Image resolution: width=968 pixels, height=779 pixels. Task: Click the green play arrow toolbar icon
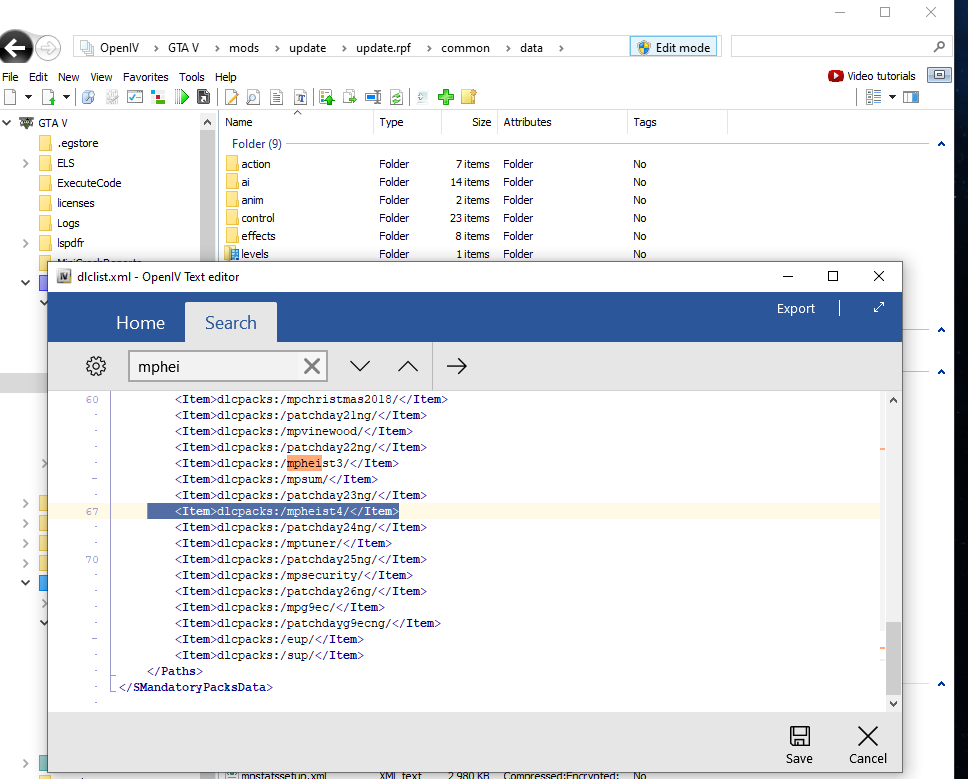tap(182, 97)
